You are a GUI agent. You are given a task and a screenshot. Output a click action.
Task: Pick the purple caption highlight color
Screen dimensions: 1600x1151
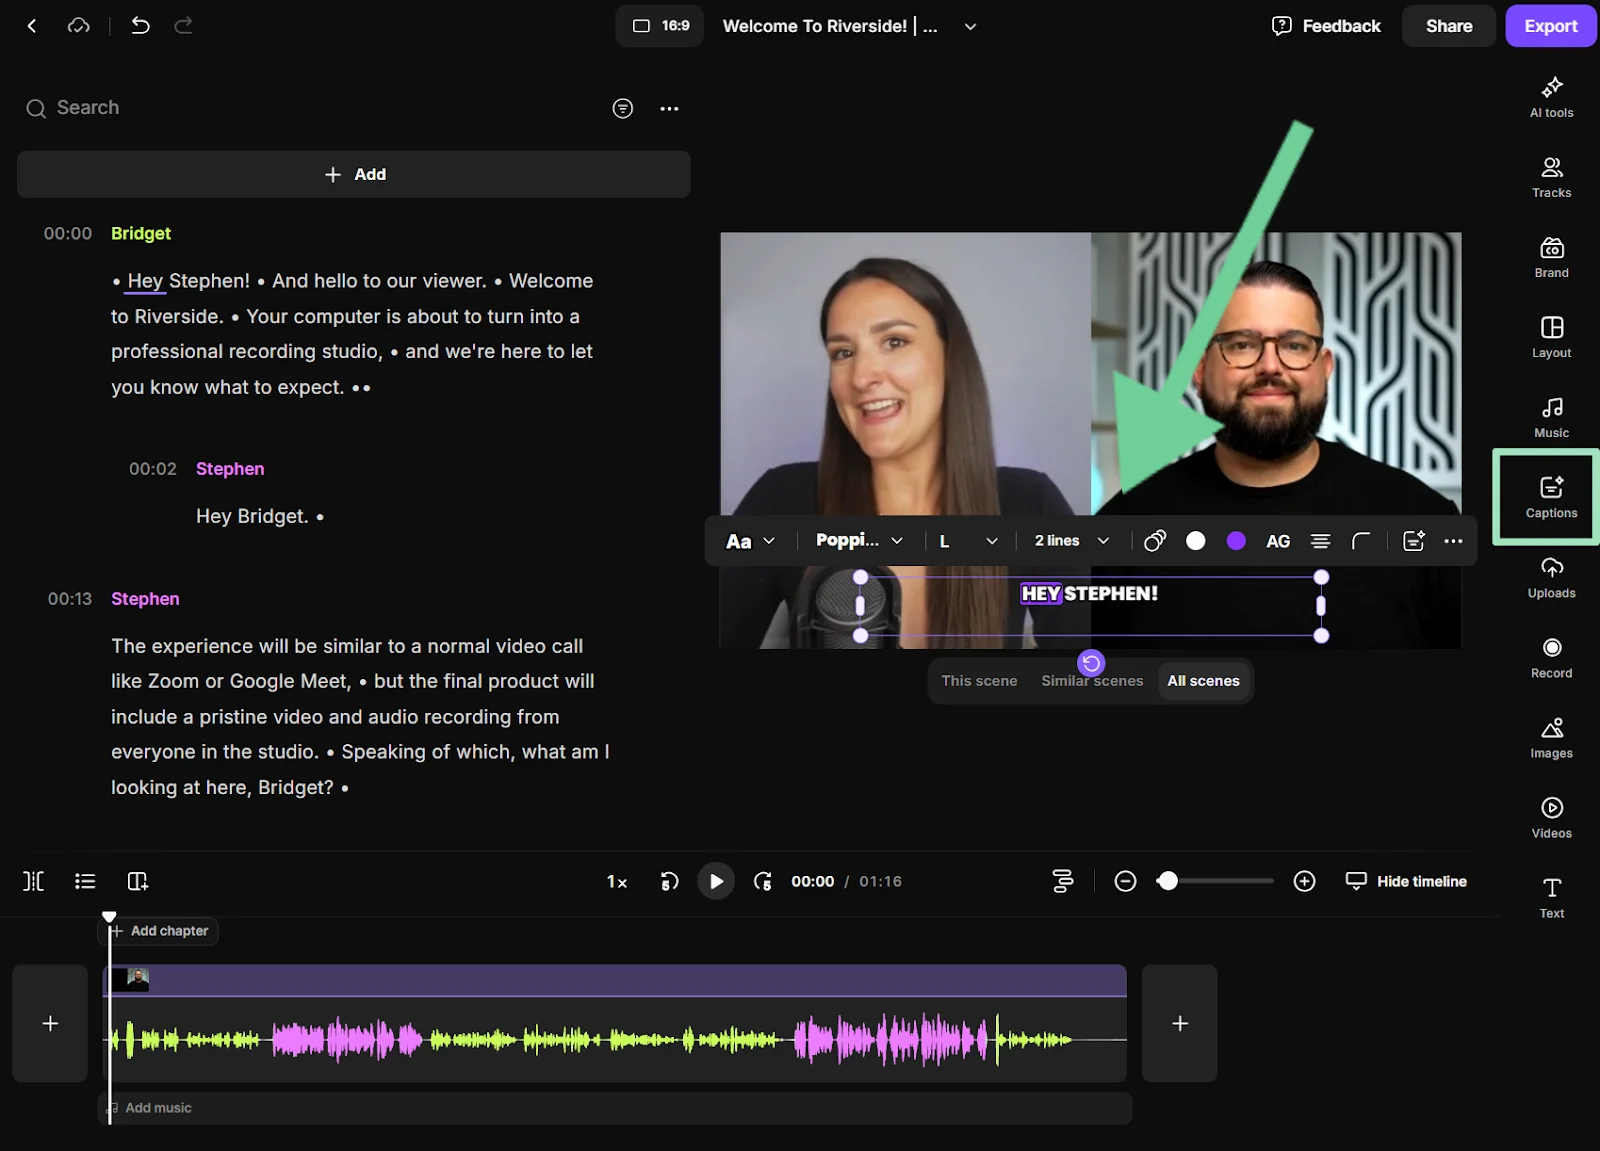pos(1236,541)
